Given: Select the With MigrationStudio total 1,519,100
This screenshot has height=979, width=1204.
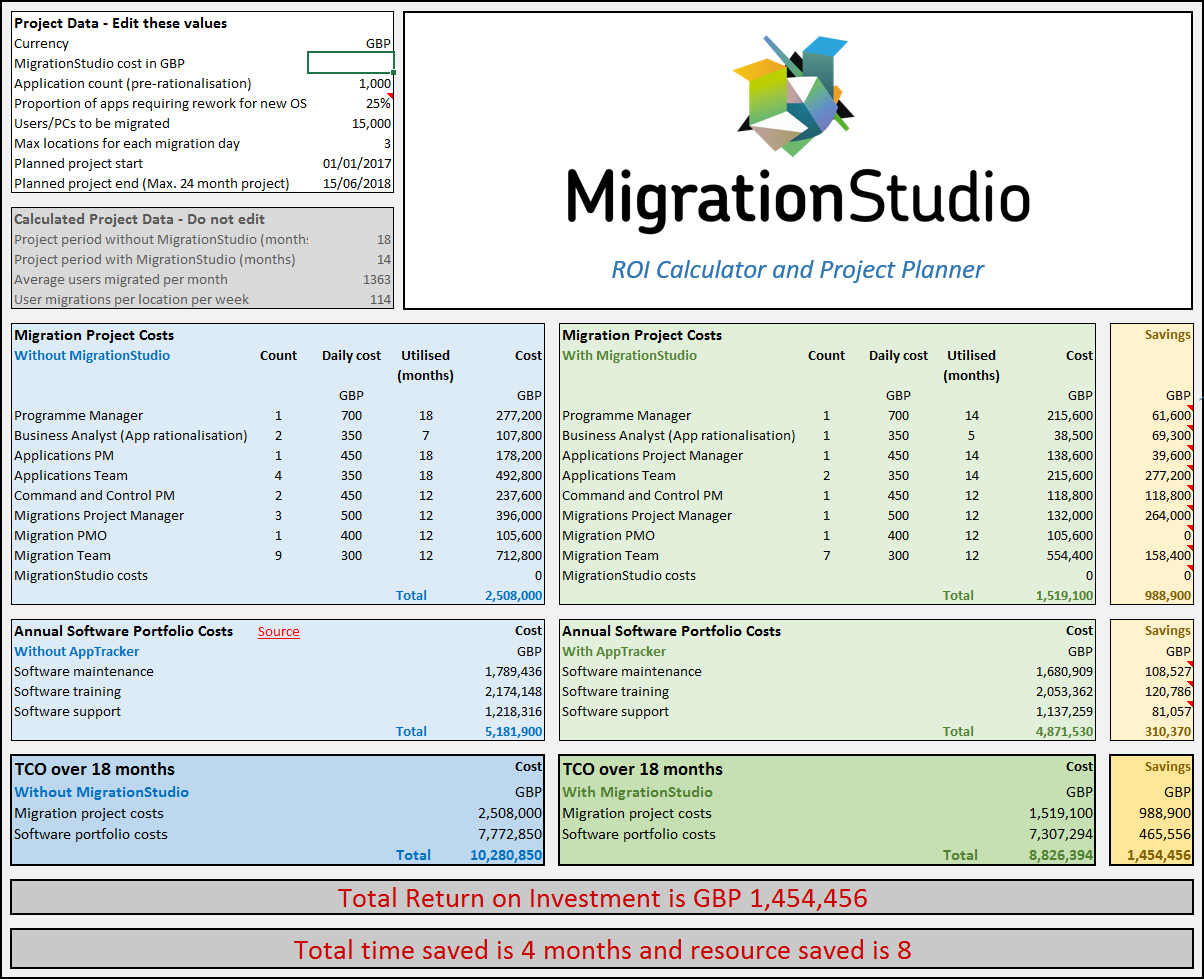Looking at the screenshot, I should [1065, 596].
